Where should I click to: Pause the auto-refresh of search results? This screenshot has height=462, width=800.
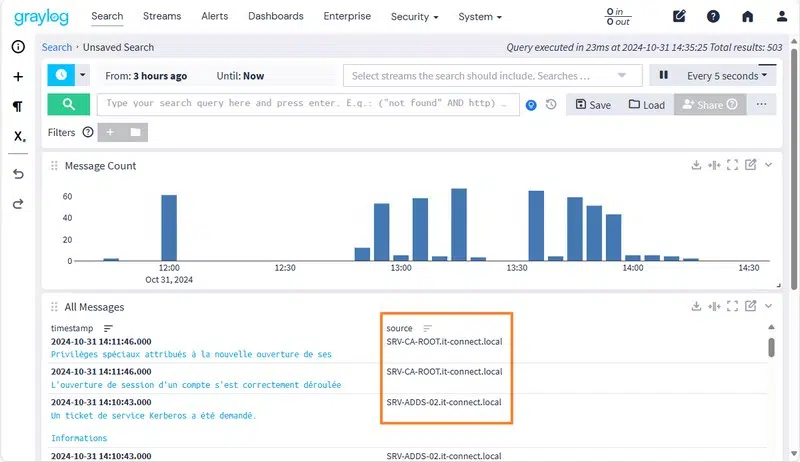[662, 75]
